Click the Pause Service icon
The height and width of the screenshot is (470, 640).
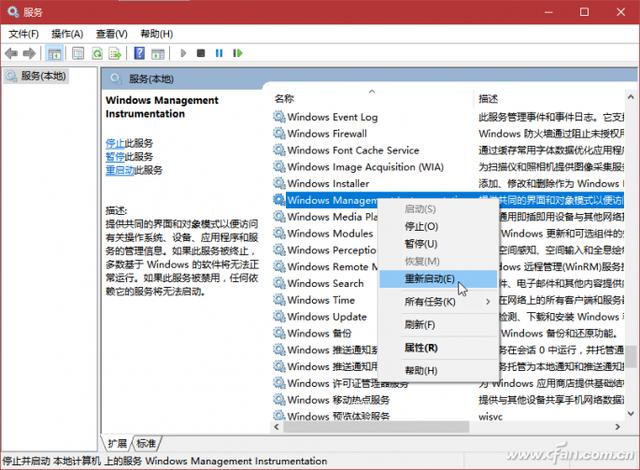219,53
